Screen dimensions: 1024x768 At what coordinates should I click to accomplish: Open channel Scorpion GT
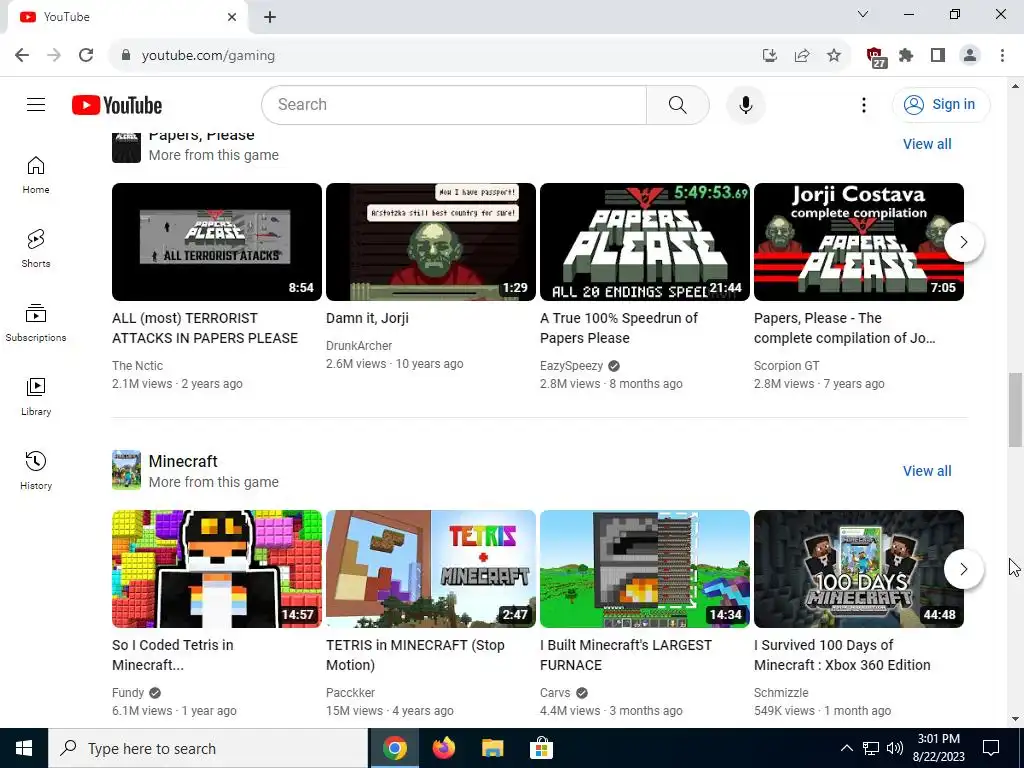point(786,366)
